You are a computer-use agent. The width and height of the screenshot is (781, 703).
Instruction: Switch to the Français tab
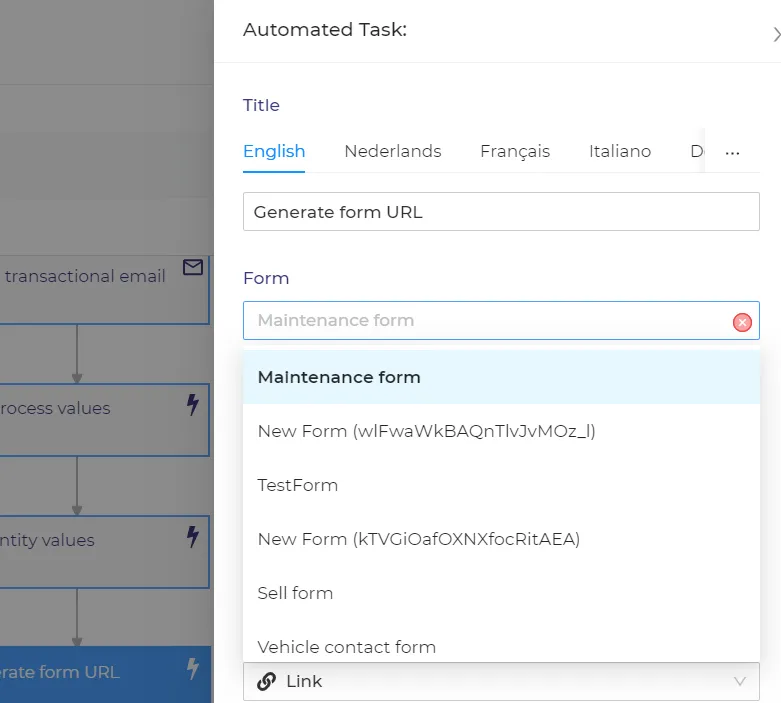(x=515, y=151)
